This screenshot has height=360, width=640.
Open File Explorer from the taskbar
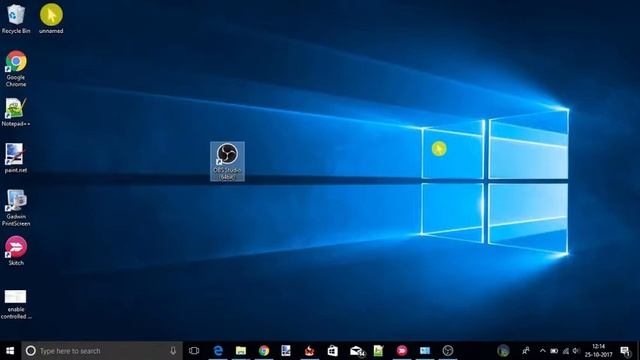(241, 351)
